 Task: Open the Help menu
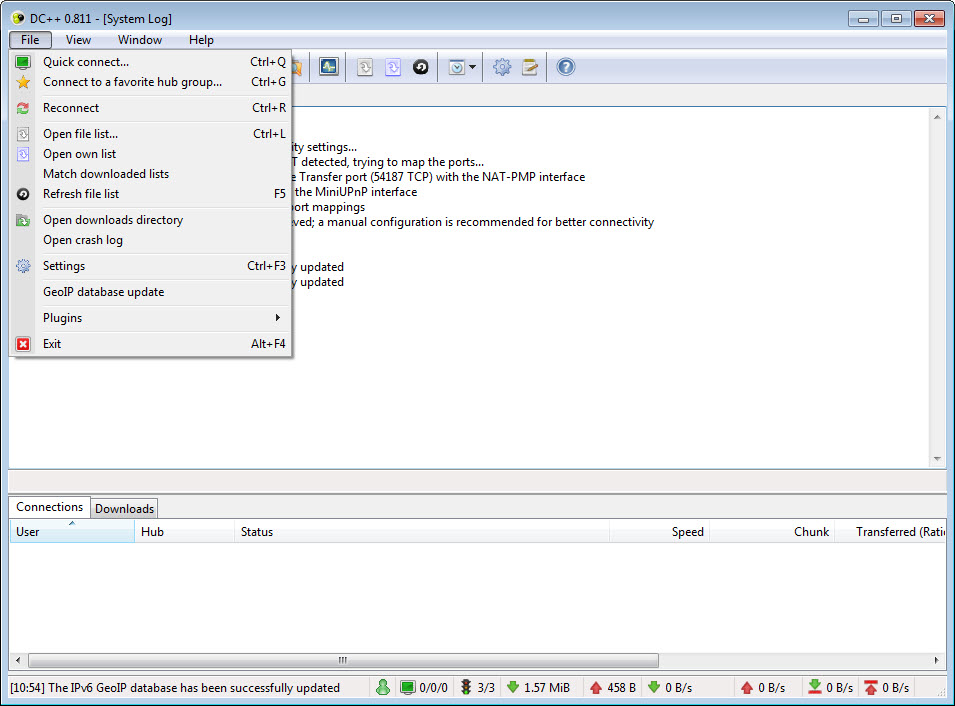click(201, 40)
